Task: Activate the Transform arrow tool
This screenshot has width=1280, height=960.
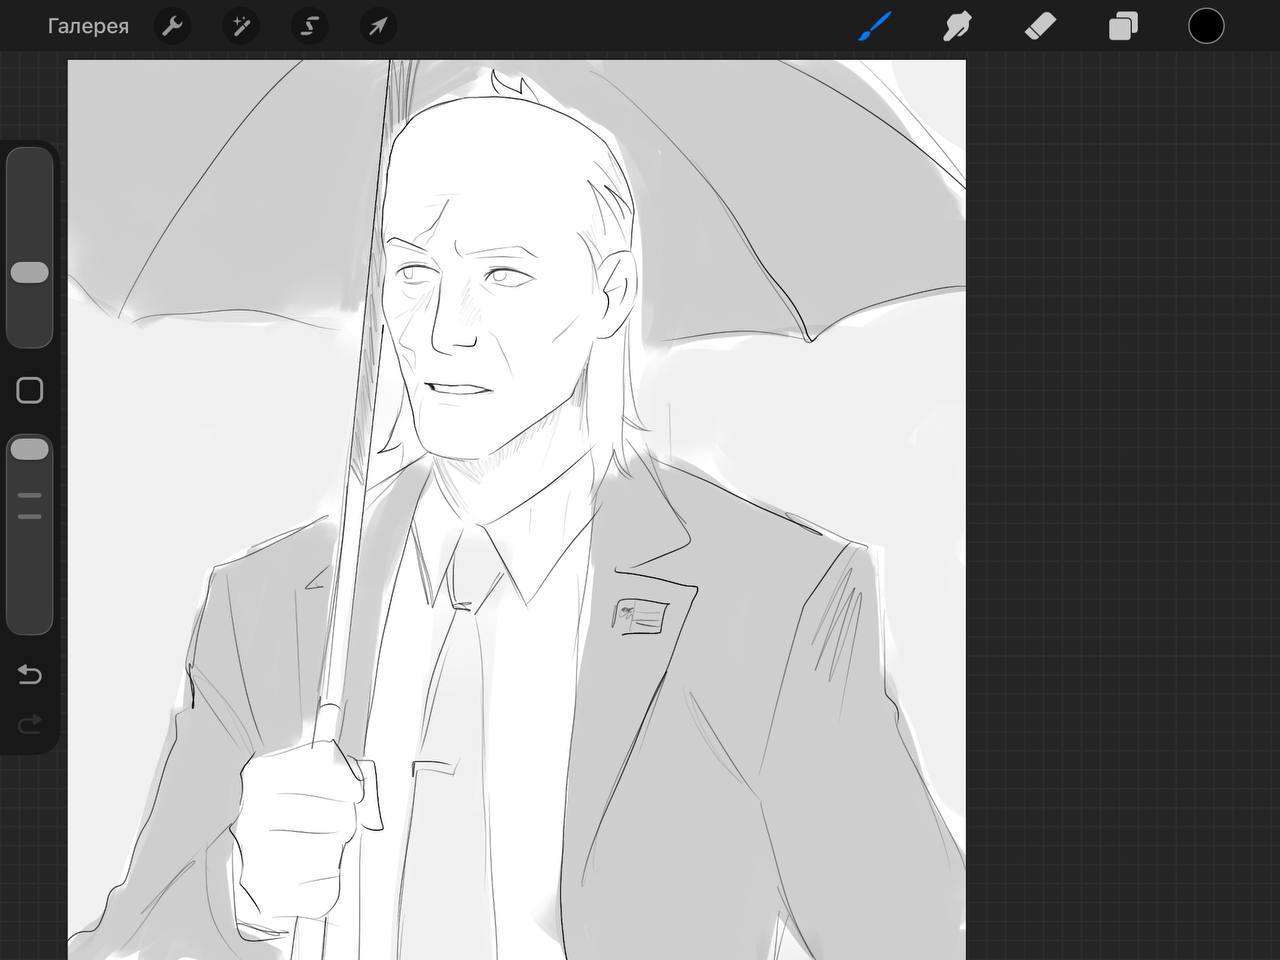Action: tap(378, 26)
